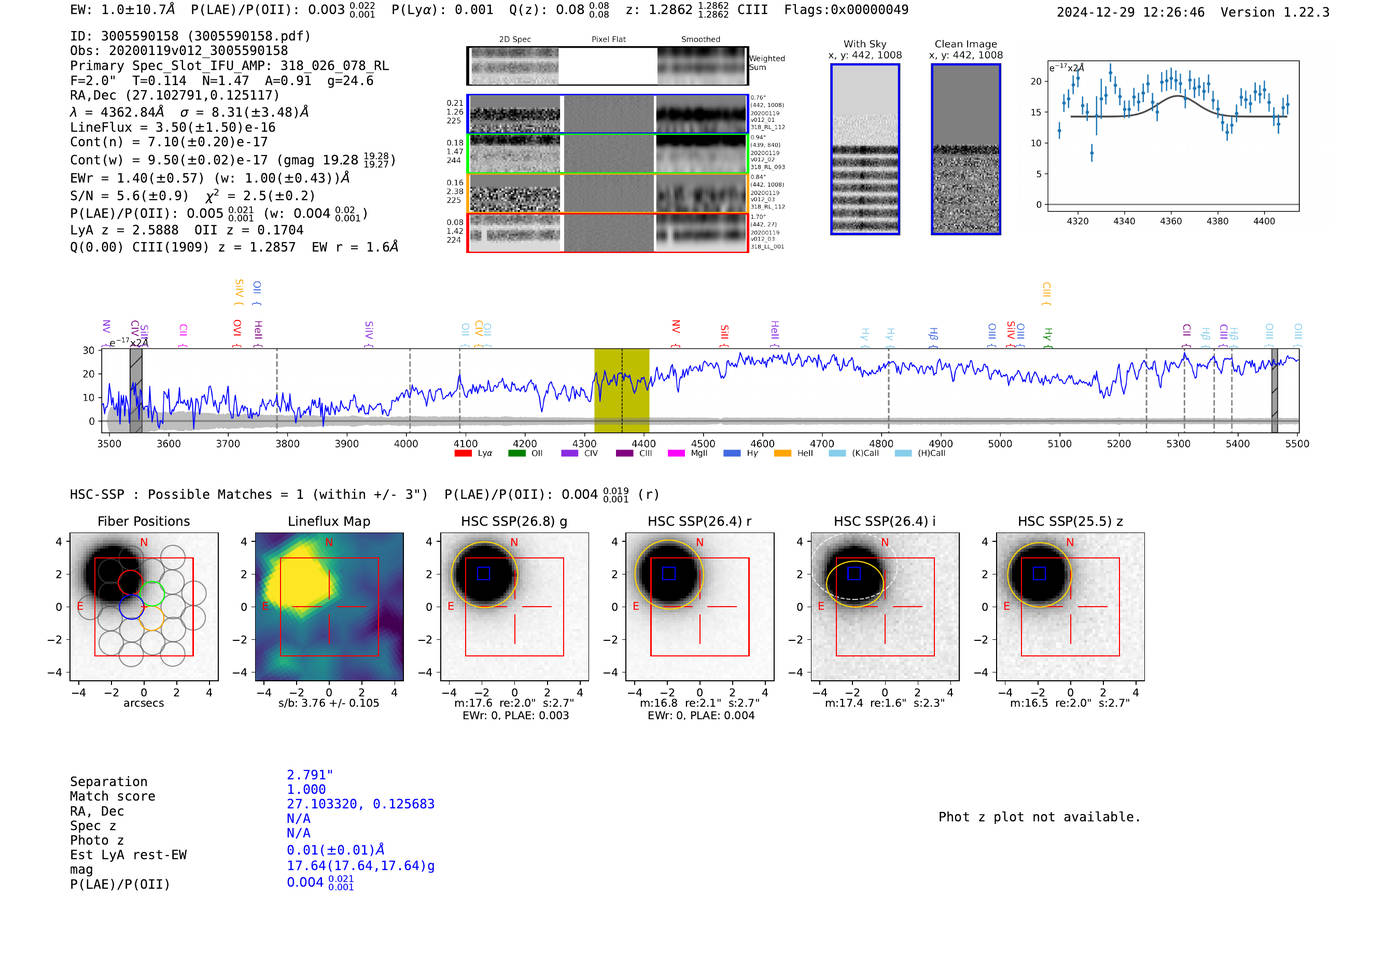Click the blue 27.103320, 0.125683 coordinates
The width and height of the screenshot is (1400, 953).
point(361,804)
